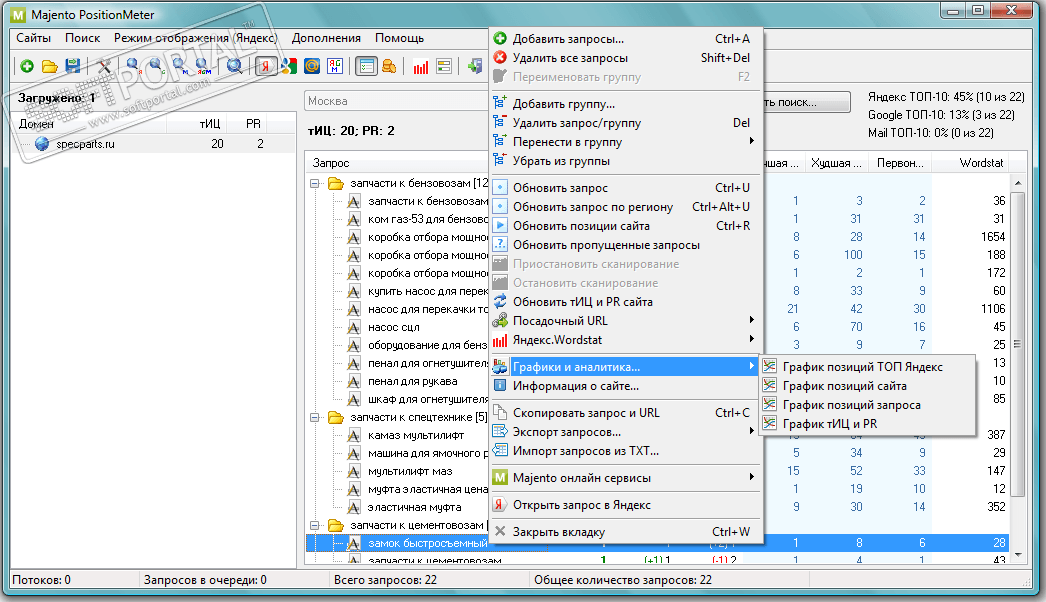Image resolution: width=1046 pixels, height=602 pixels.
Task: Click the red bar chart toolbar icon
Action: tap(421, 66)
